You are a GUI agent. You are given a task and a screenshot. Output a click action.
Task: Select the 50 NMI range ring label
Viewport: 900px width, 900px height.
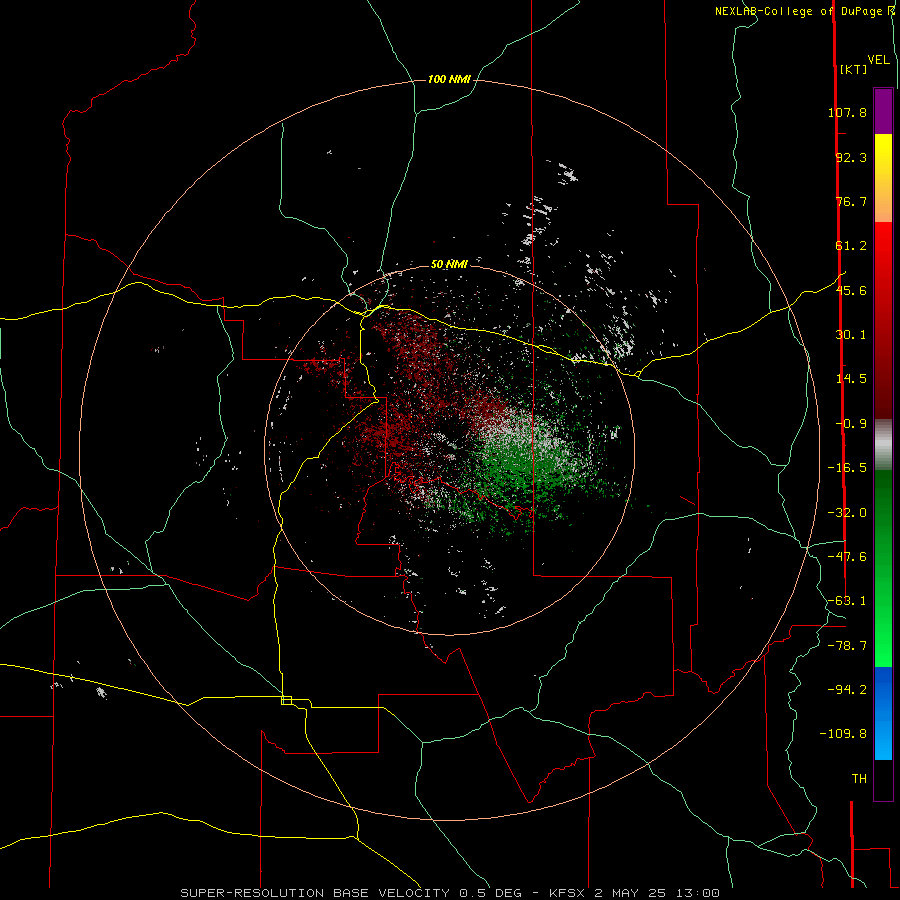449,264
